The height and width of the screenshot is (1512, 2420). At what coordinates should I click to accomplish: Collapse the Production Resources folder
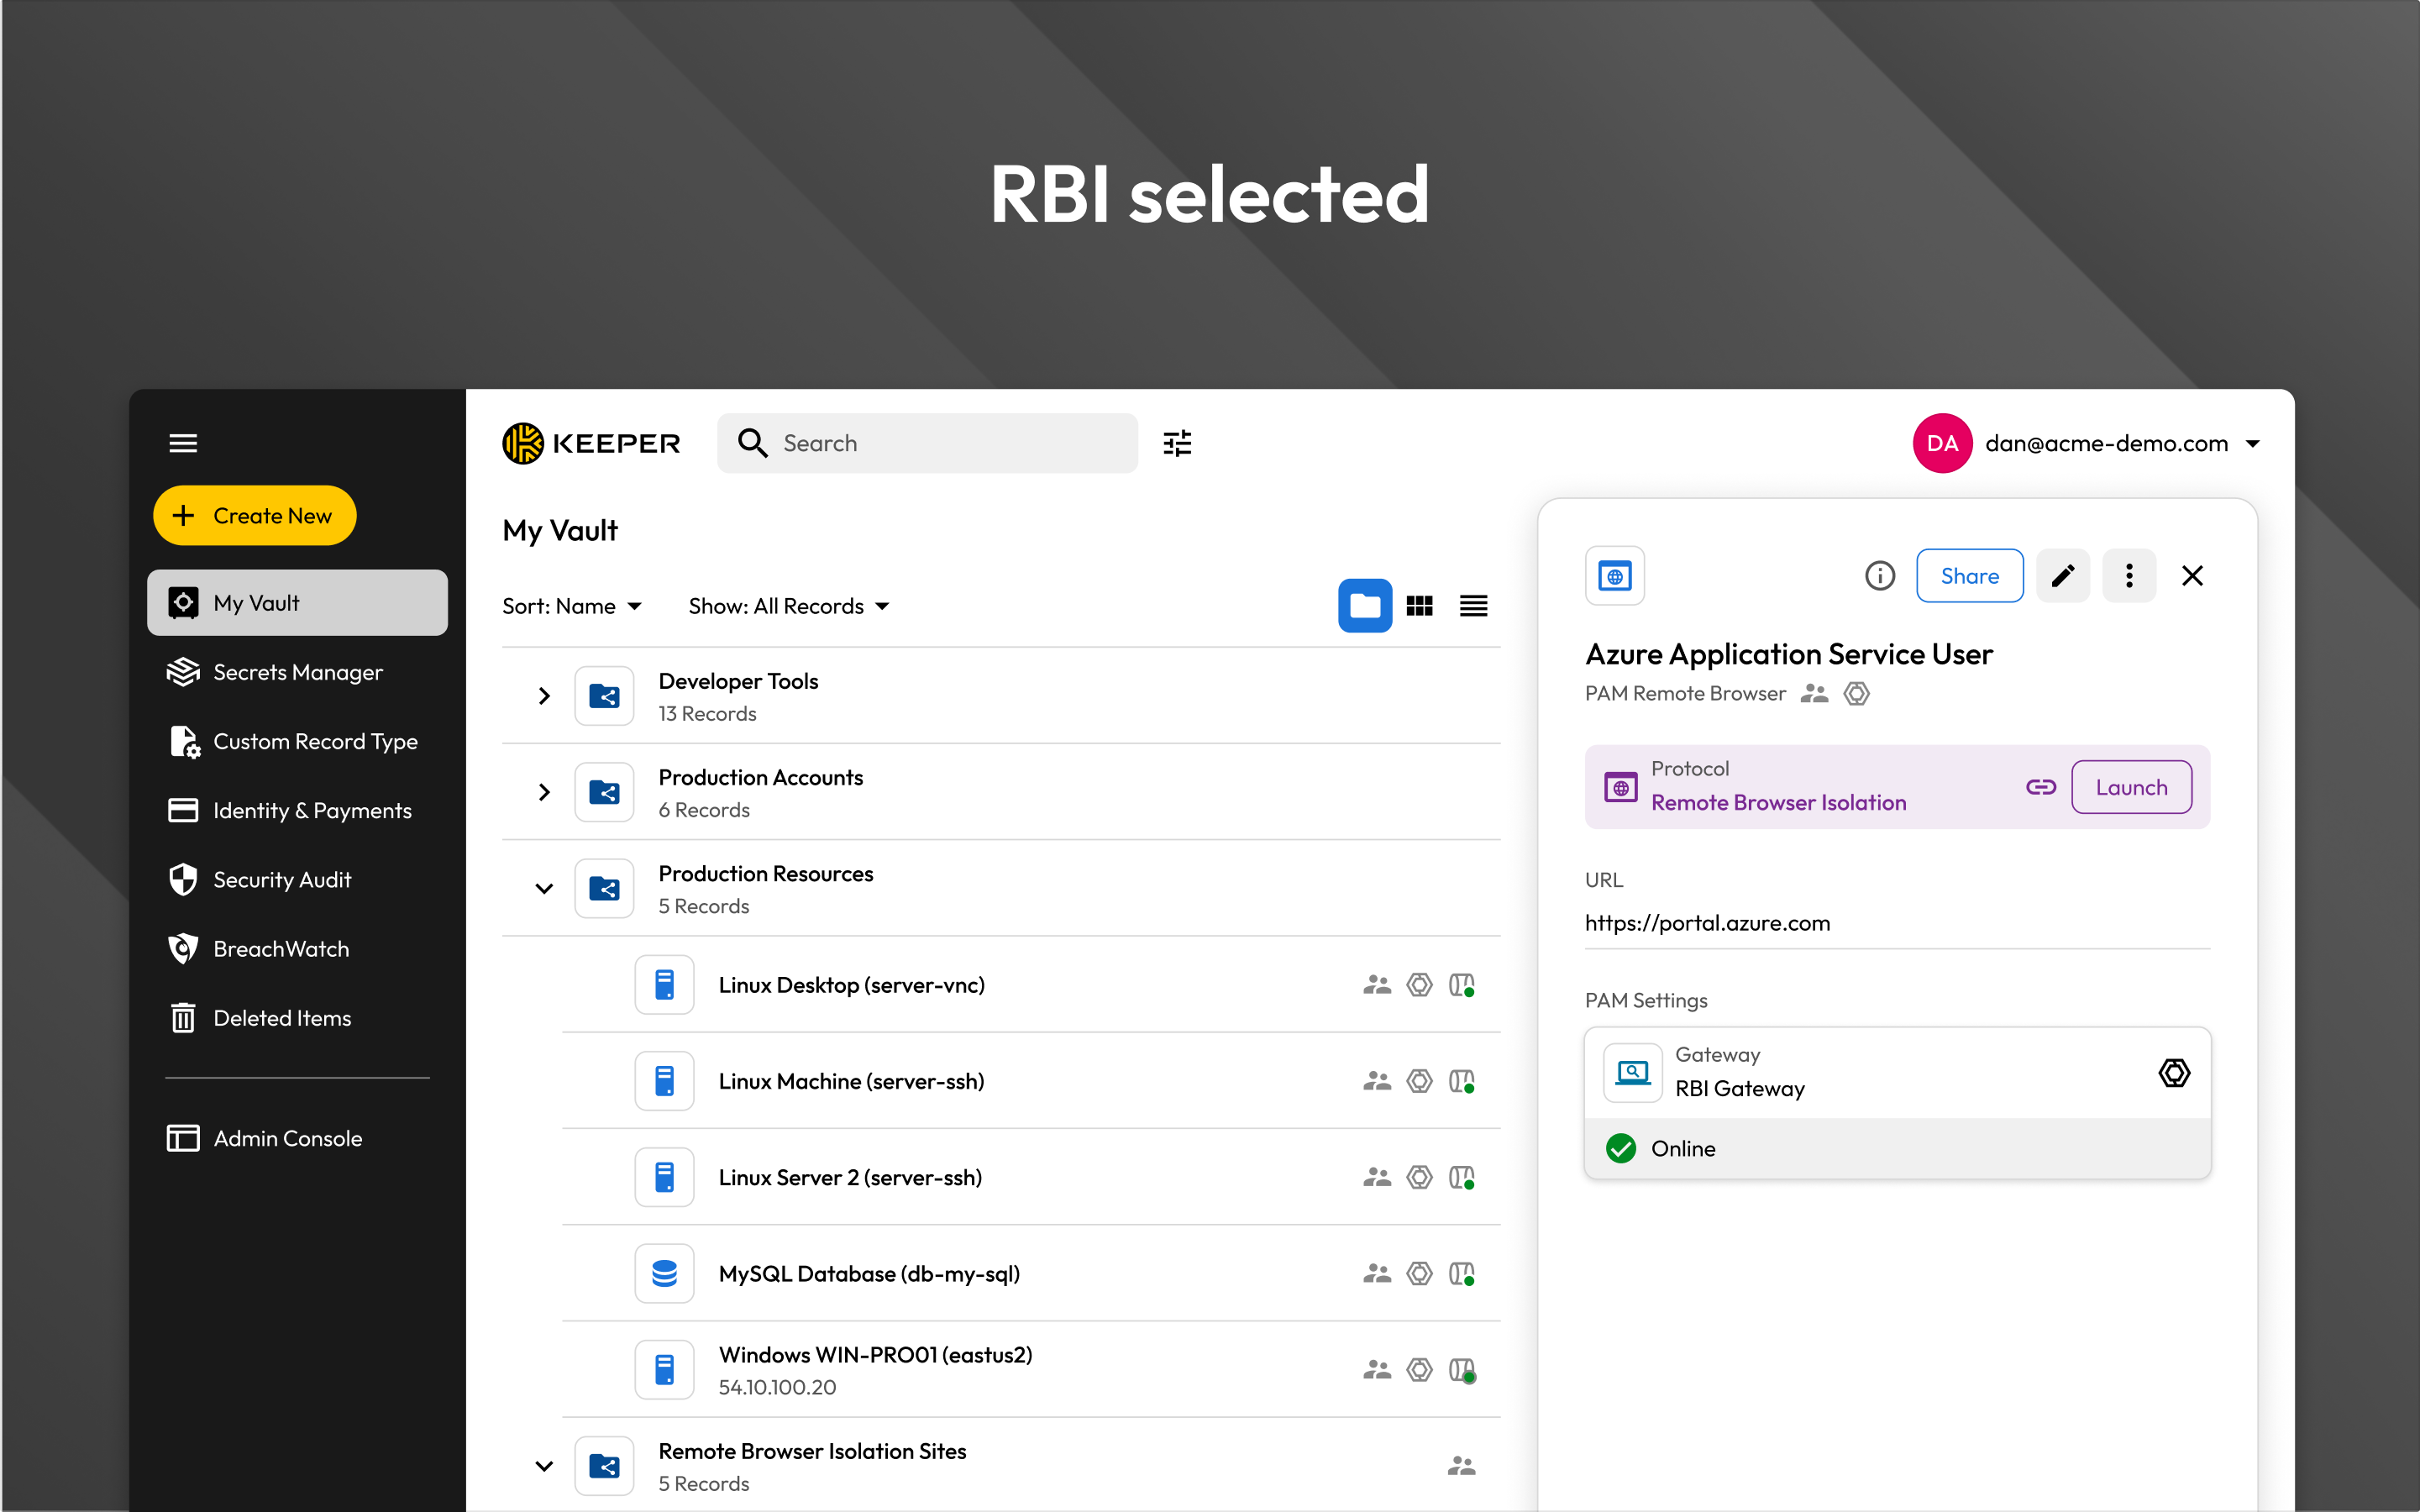point(544,888)
